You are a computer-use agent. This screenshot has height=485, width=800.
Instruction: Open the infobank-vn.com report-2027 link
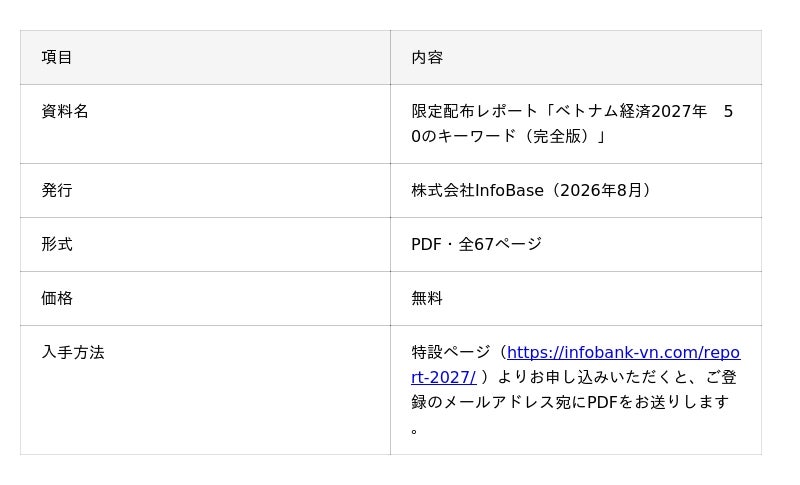click(623, 352)
